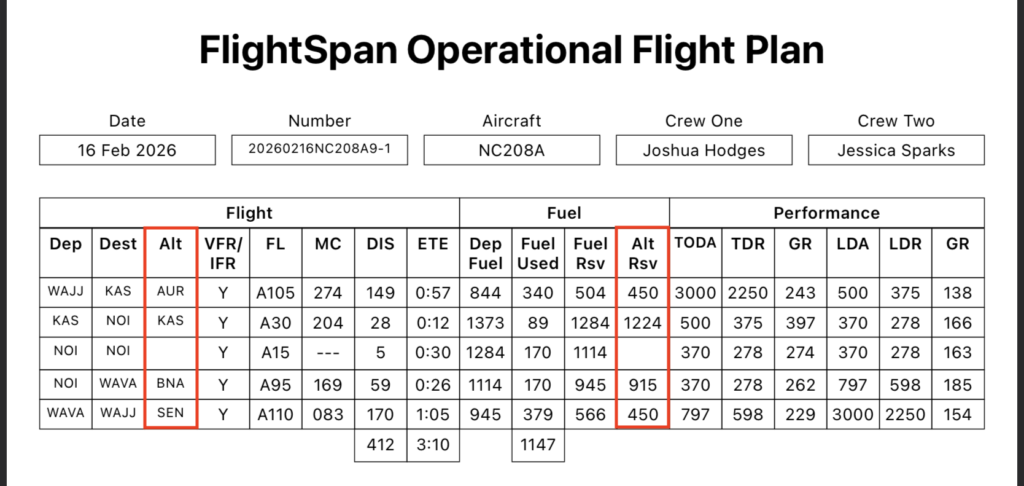
Task: Click the TODA column header
Action: pyautogui.click(x=695, y=244)
